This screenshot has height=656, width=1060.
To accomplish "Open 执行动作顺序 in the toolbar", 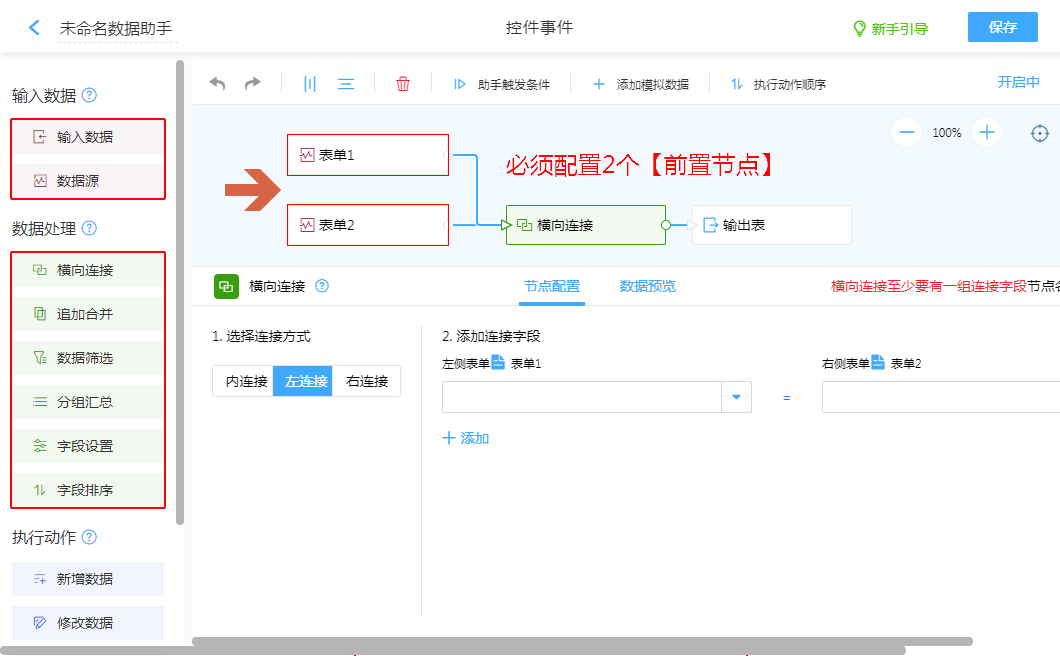I will (x=778, y=85).
